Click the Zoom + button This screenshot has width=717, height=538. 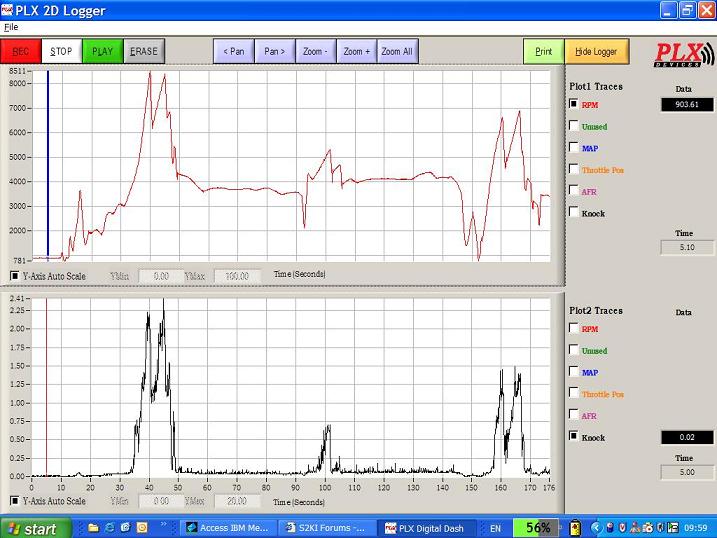click(357, 51)
